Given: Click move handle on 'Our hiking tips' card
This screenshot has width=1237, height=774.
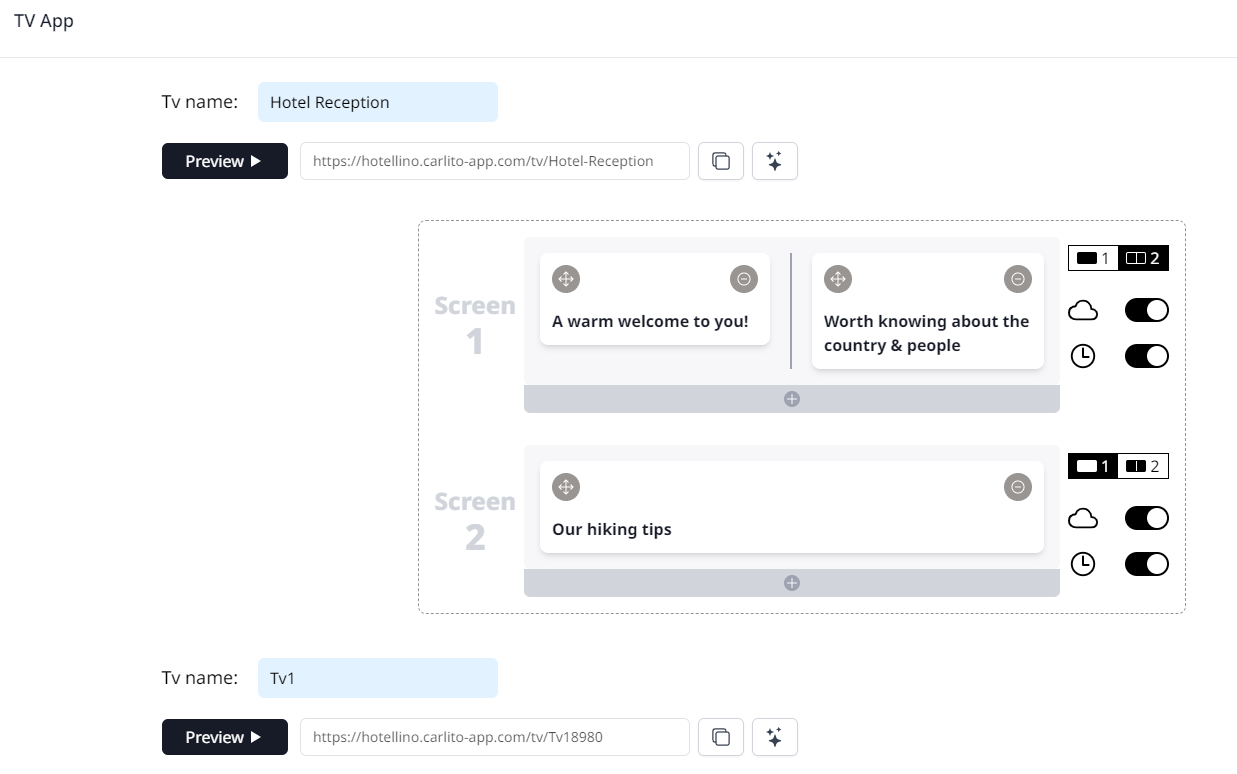Looking at the screenshot, I should (x=566, y=487).
